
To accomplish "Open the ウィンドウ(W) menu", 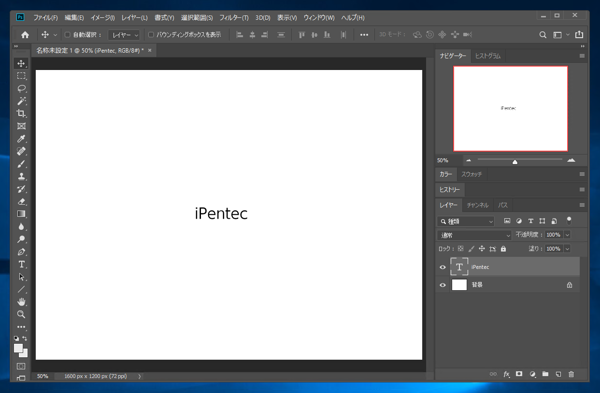I will pyautogui.click(x=319, y=18).
